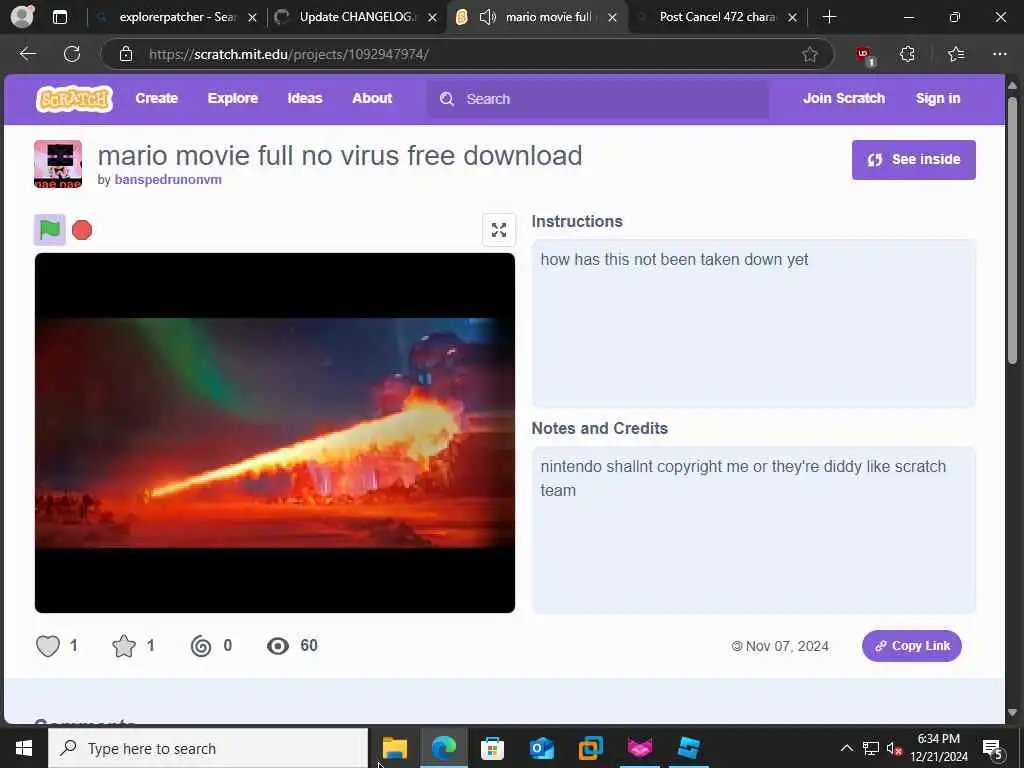
Task: Click the taskbar 'Type here to search' box
Action: [x=208, y=748]
